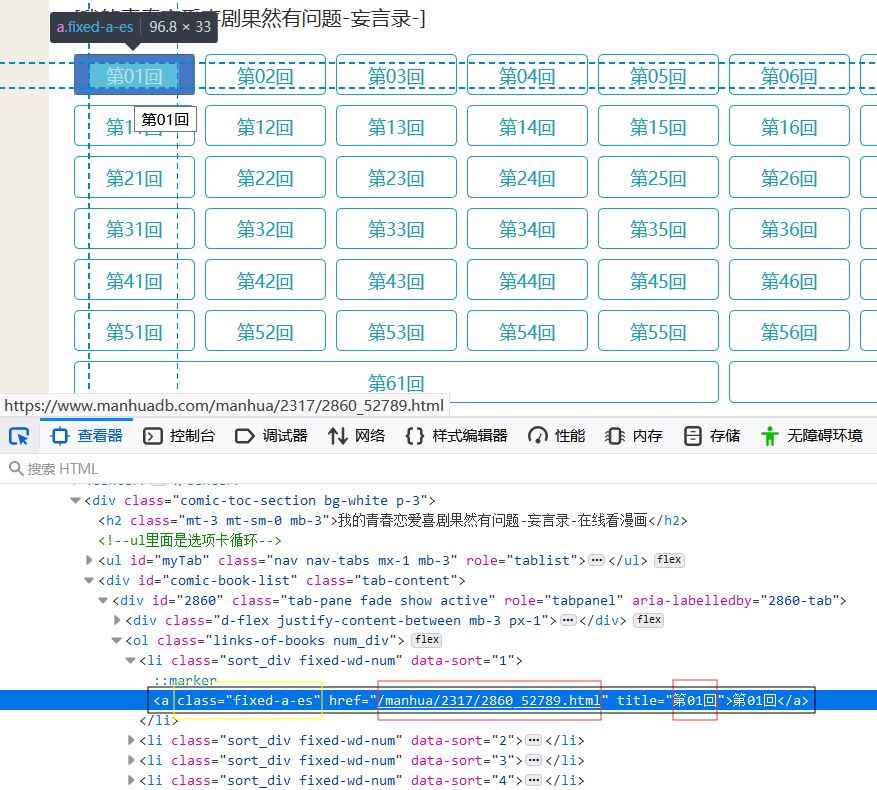This screenshot has width=877, height=790.
Task: Open chapter 第21回
Action: [x=134, y=177]
